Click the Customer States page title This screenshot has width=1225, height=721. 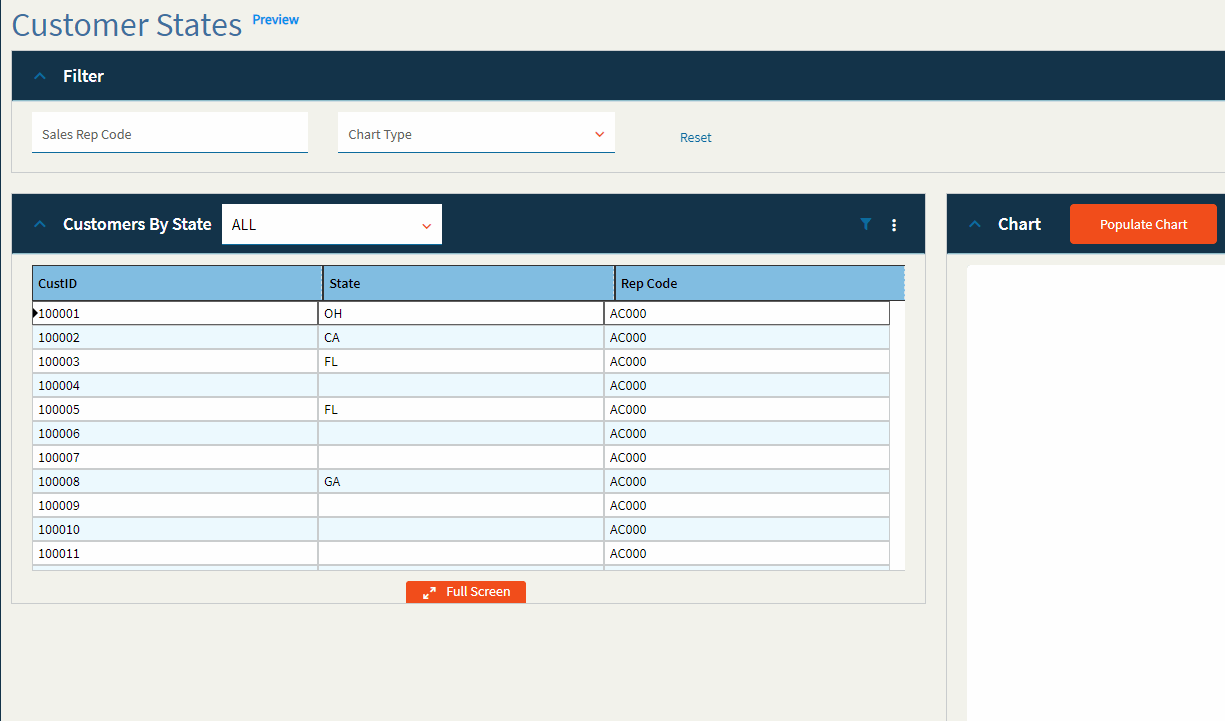[x=127, y=24]
